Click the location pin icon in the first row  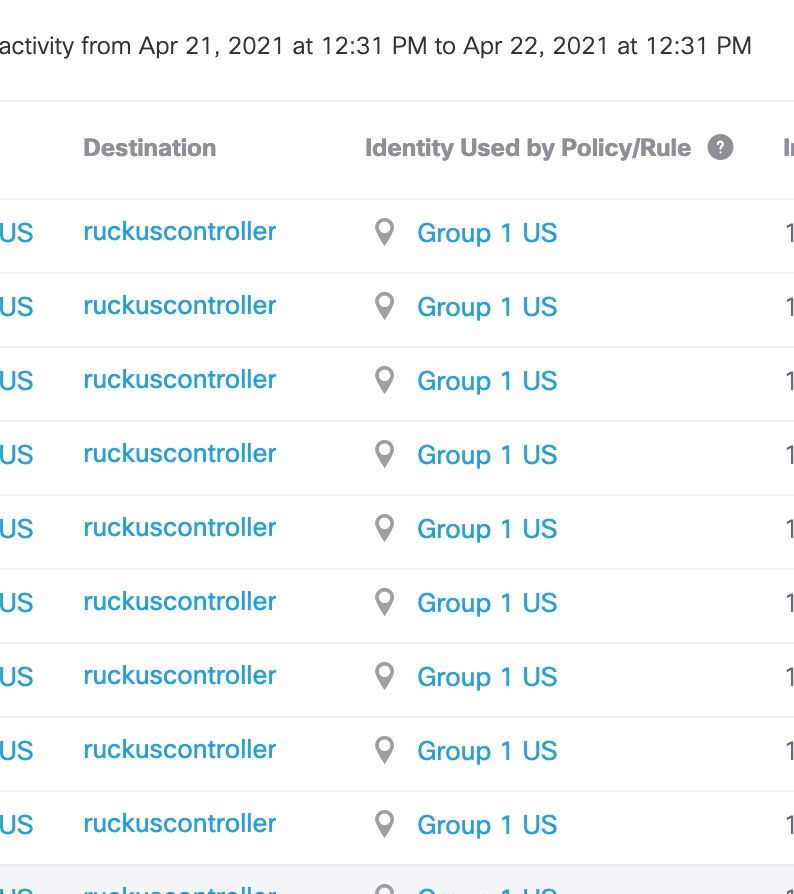point(384,233)
